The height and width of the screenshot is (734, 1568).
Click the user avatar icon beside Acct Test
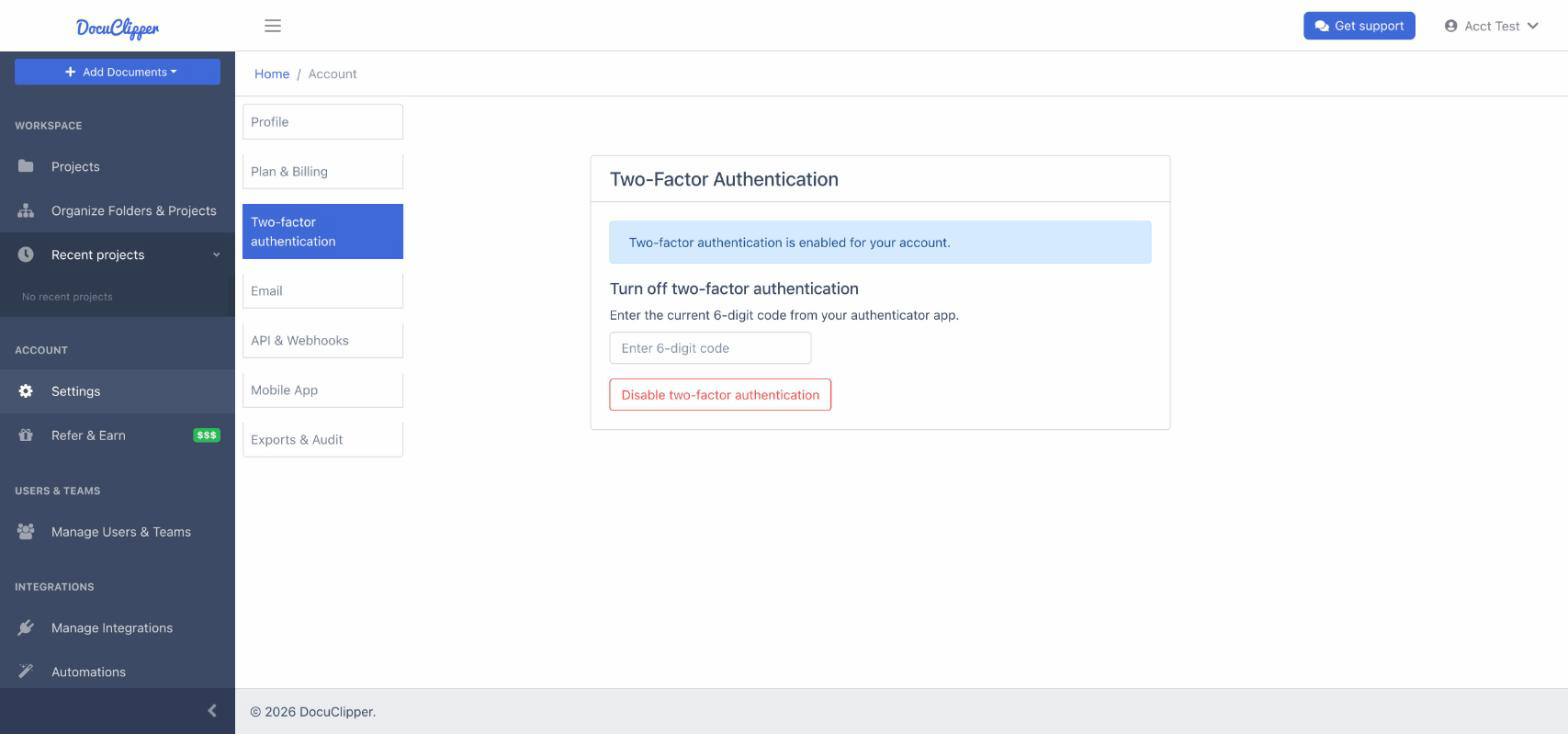pos(1451,26)
